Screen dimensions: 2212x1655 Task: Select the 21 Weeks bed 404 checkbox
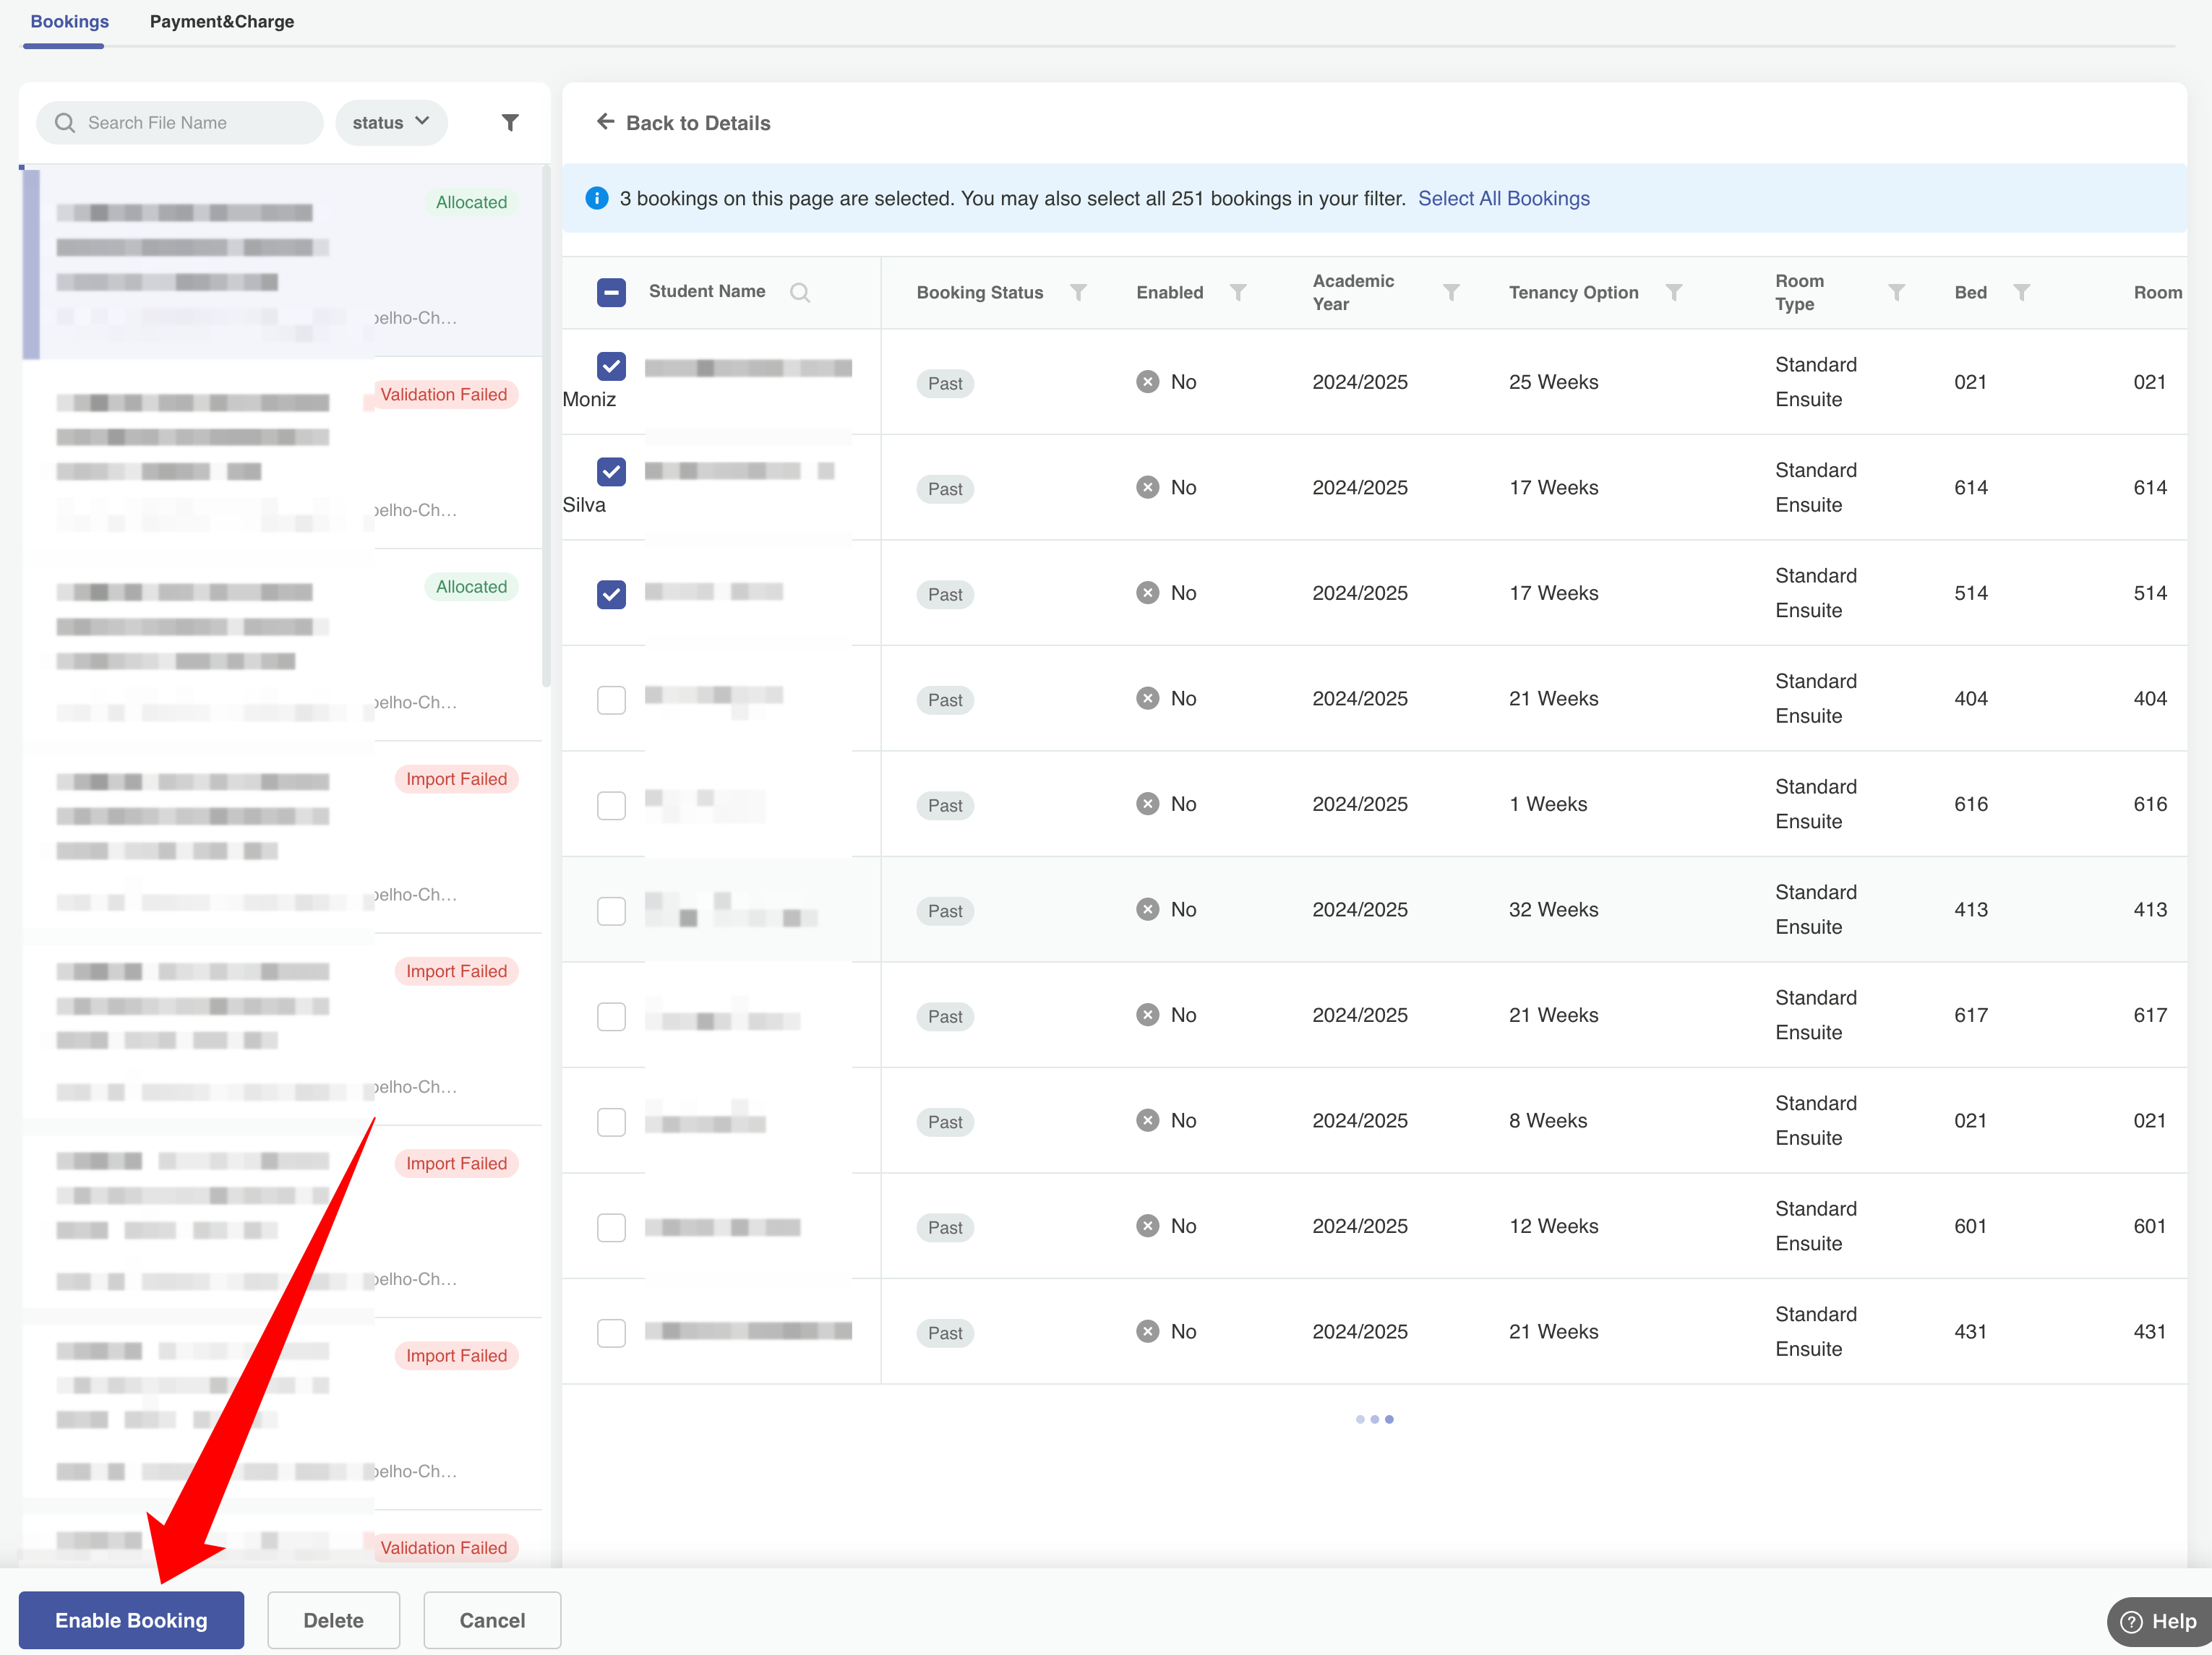point(611,700)
